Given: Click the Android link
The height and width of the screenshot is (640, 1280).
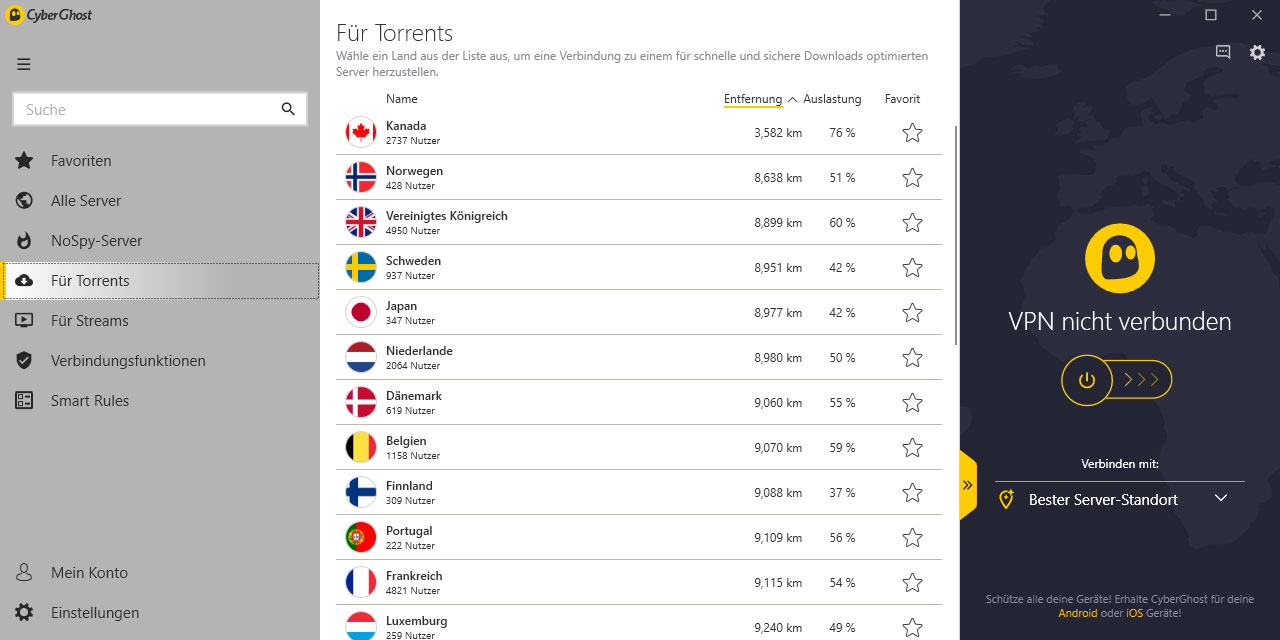Looking at the screenshot, I should (x=1078, y=613).
